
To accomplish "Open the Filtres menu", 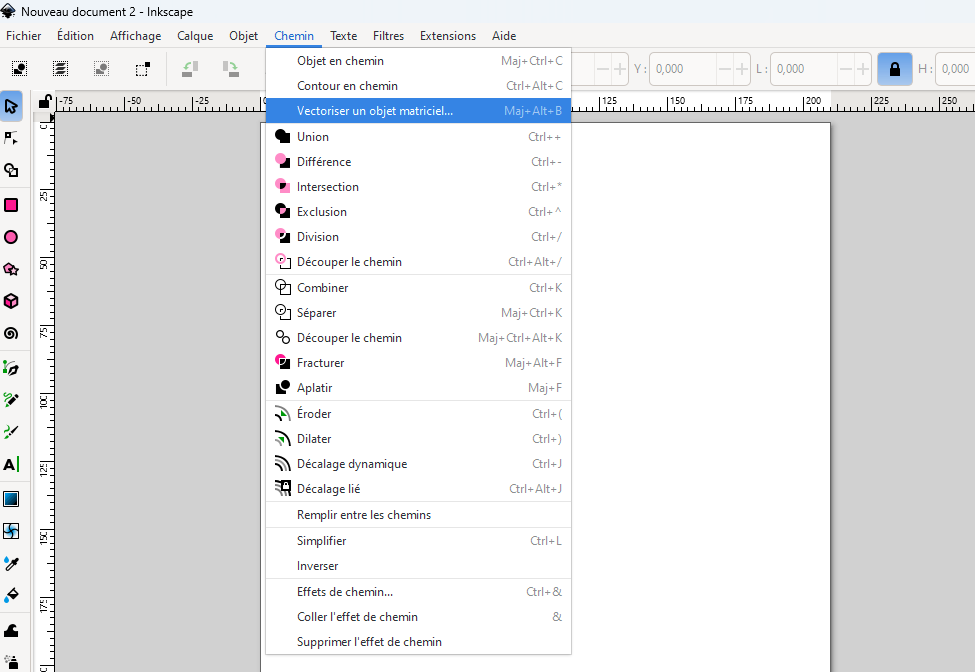I will pos(388,36).
